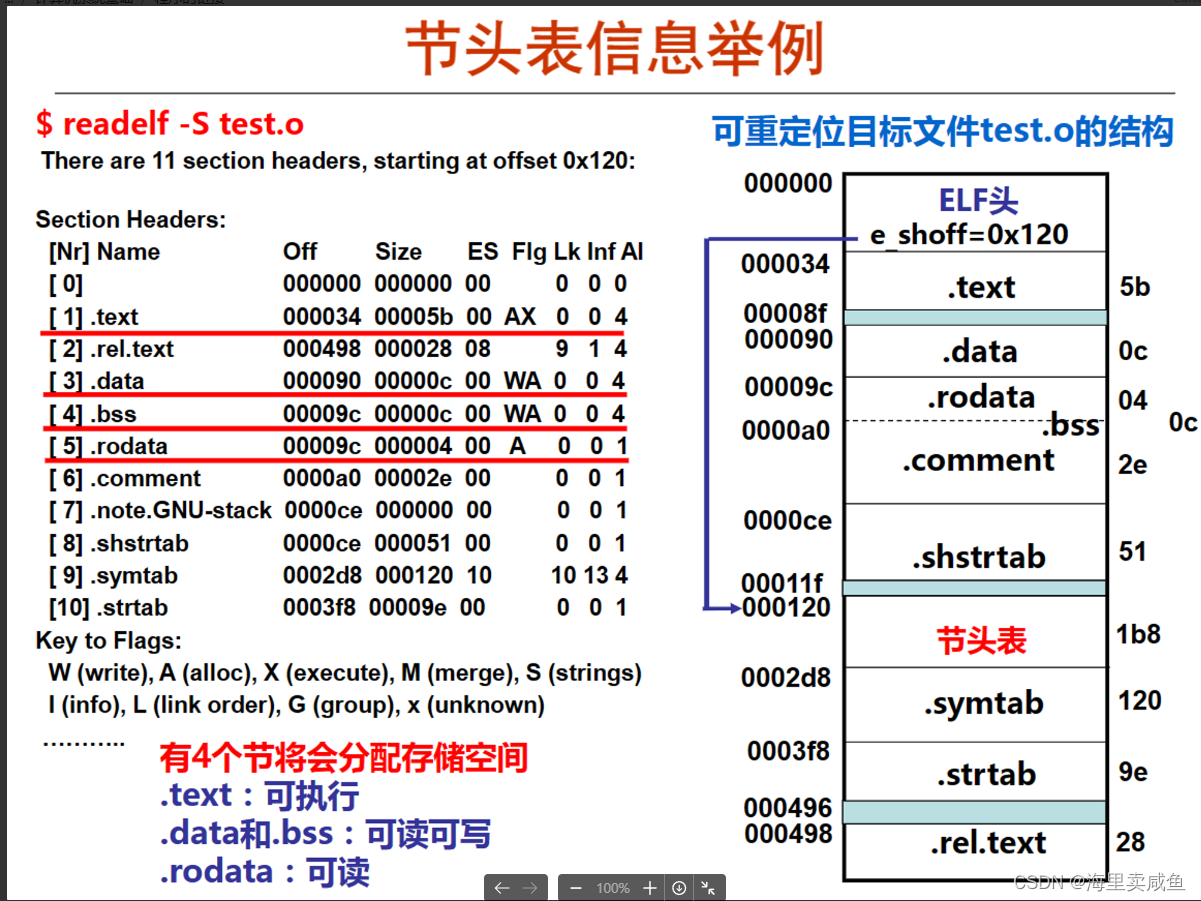1201x901 pixels.
Task: Click the blue text '.rodata：可读'
Action: [265, 872]
